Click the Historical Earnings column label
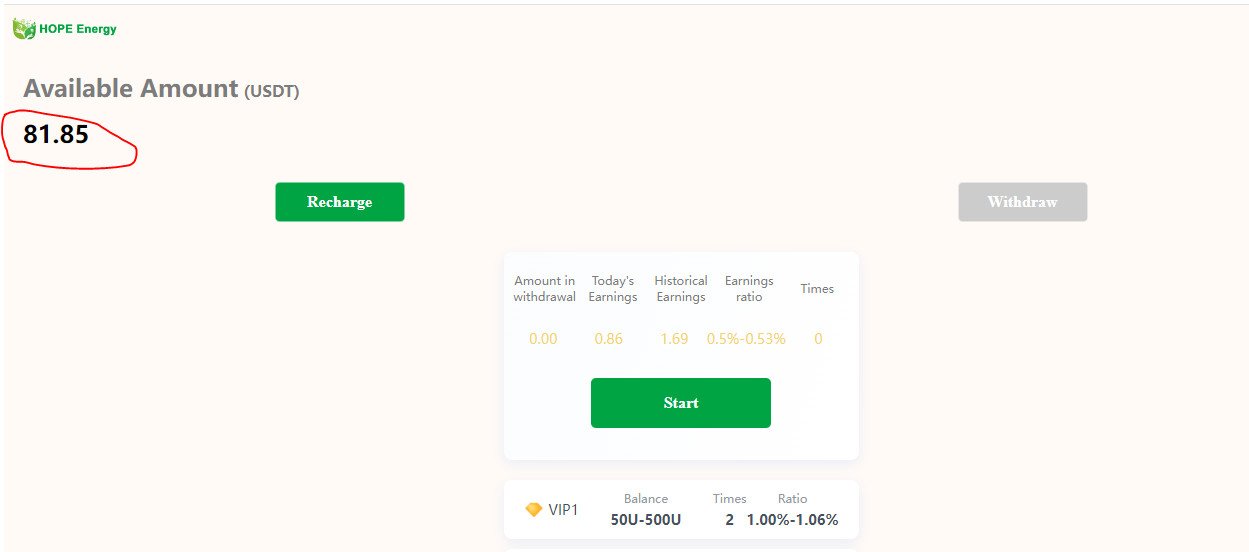Image resolution: width=1249 pixels, height=552 pixels. tap(681, 289)
